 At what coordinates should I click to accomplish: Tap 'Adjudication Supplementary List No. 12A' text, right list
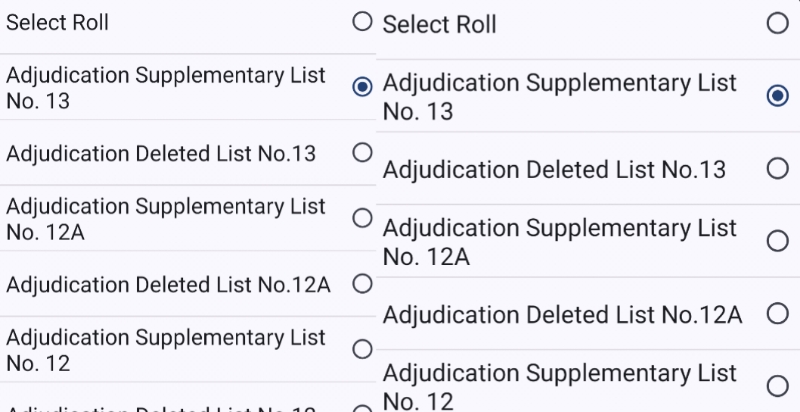click(x=559, y=242)
